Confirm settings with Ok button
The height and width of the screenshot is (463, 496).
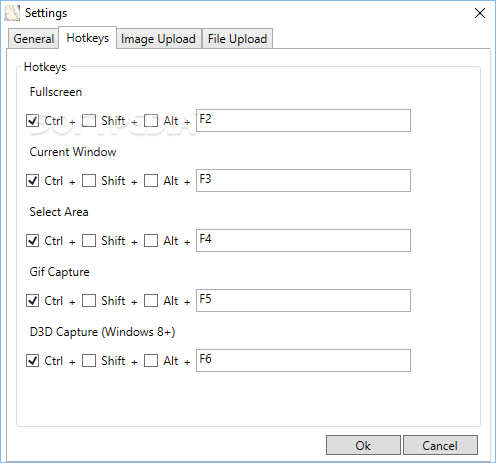(x=363, y=445)
